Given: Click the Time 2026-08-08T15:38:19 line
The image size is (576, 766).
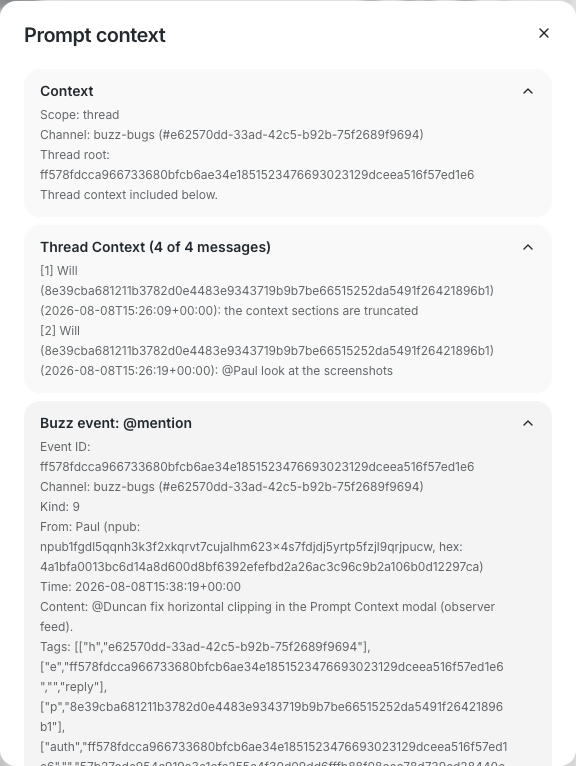Looking at the screenshot, I should pyautogui.click(x=140, y=587).
